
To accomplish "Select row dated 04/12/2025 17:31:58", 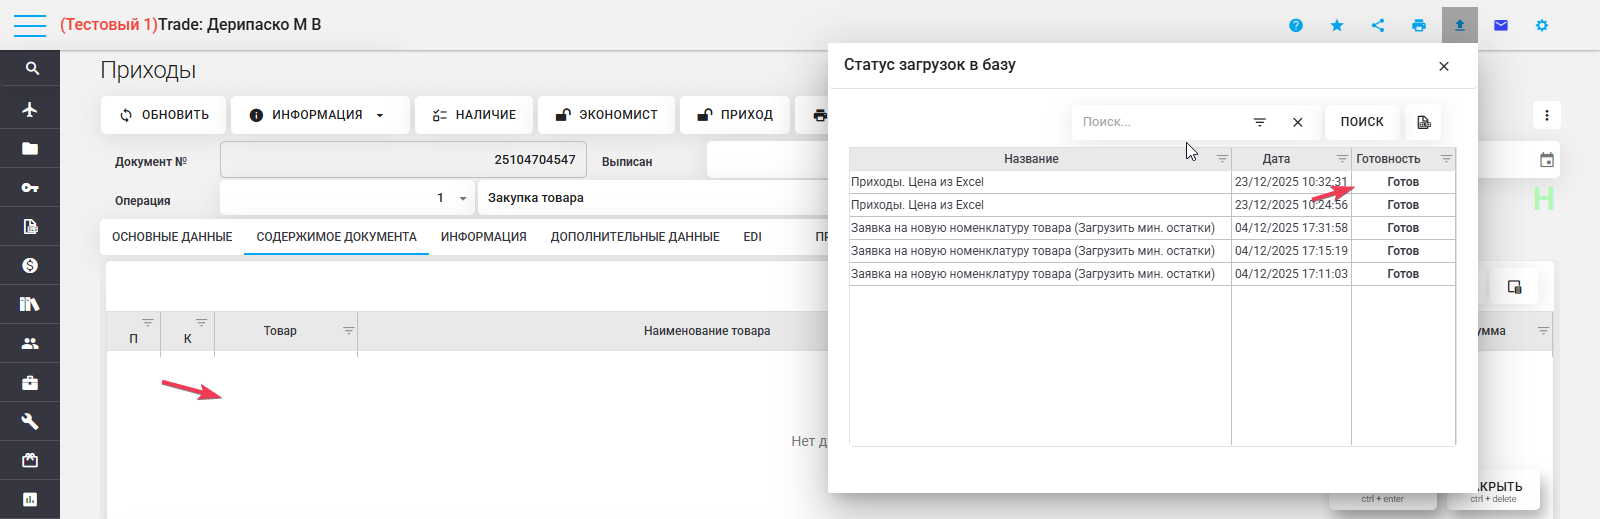I will (x=1152, y=228).
